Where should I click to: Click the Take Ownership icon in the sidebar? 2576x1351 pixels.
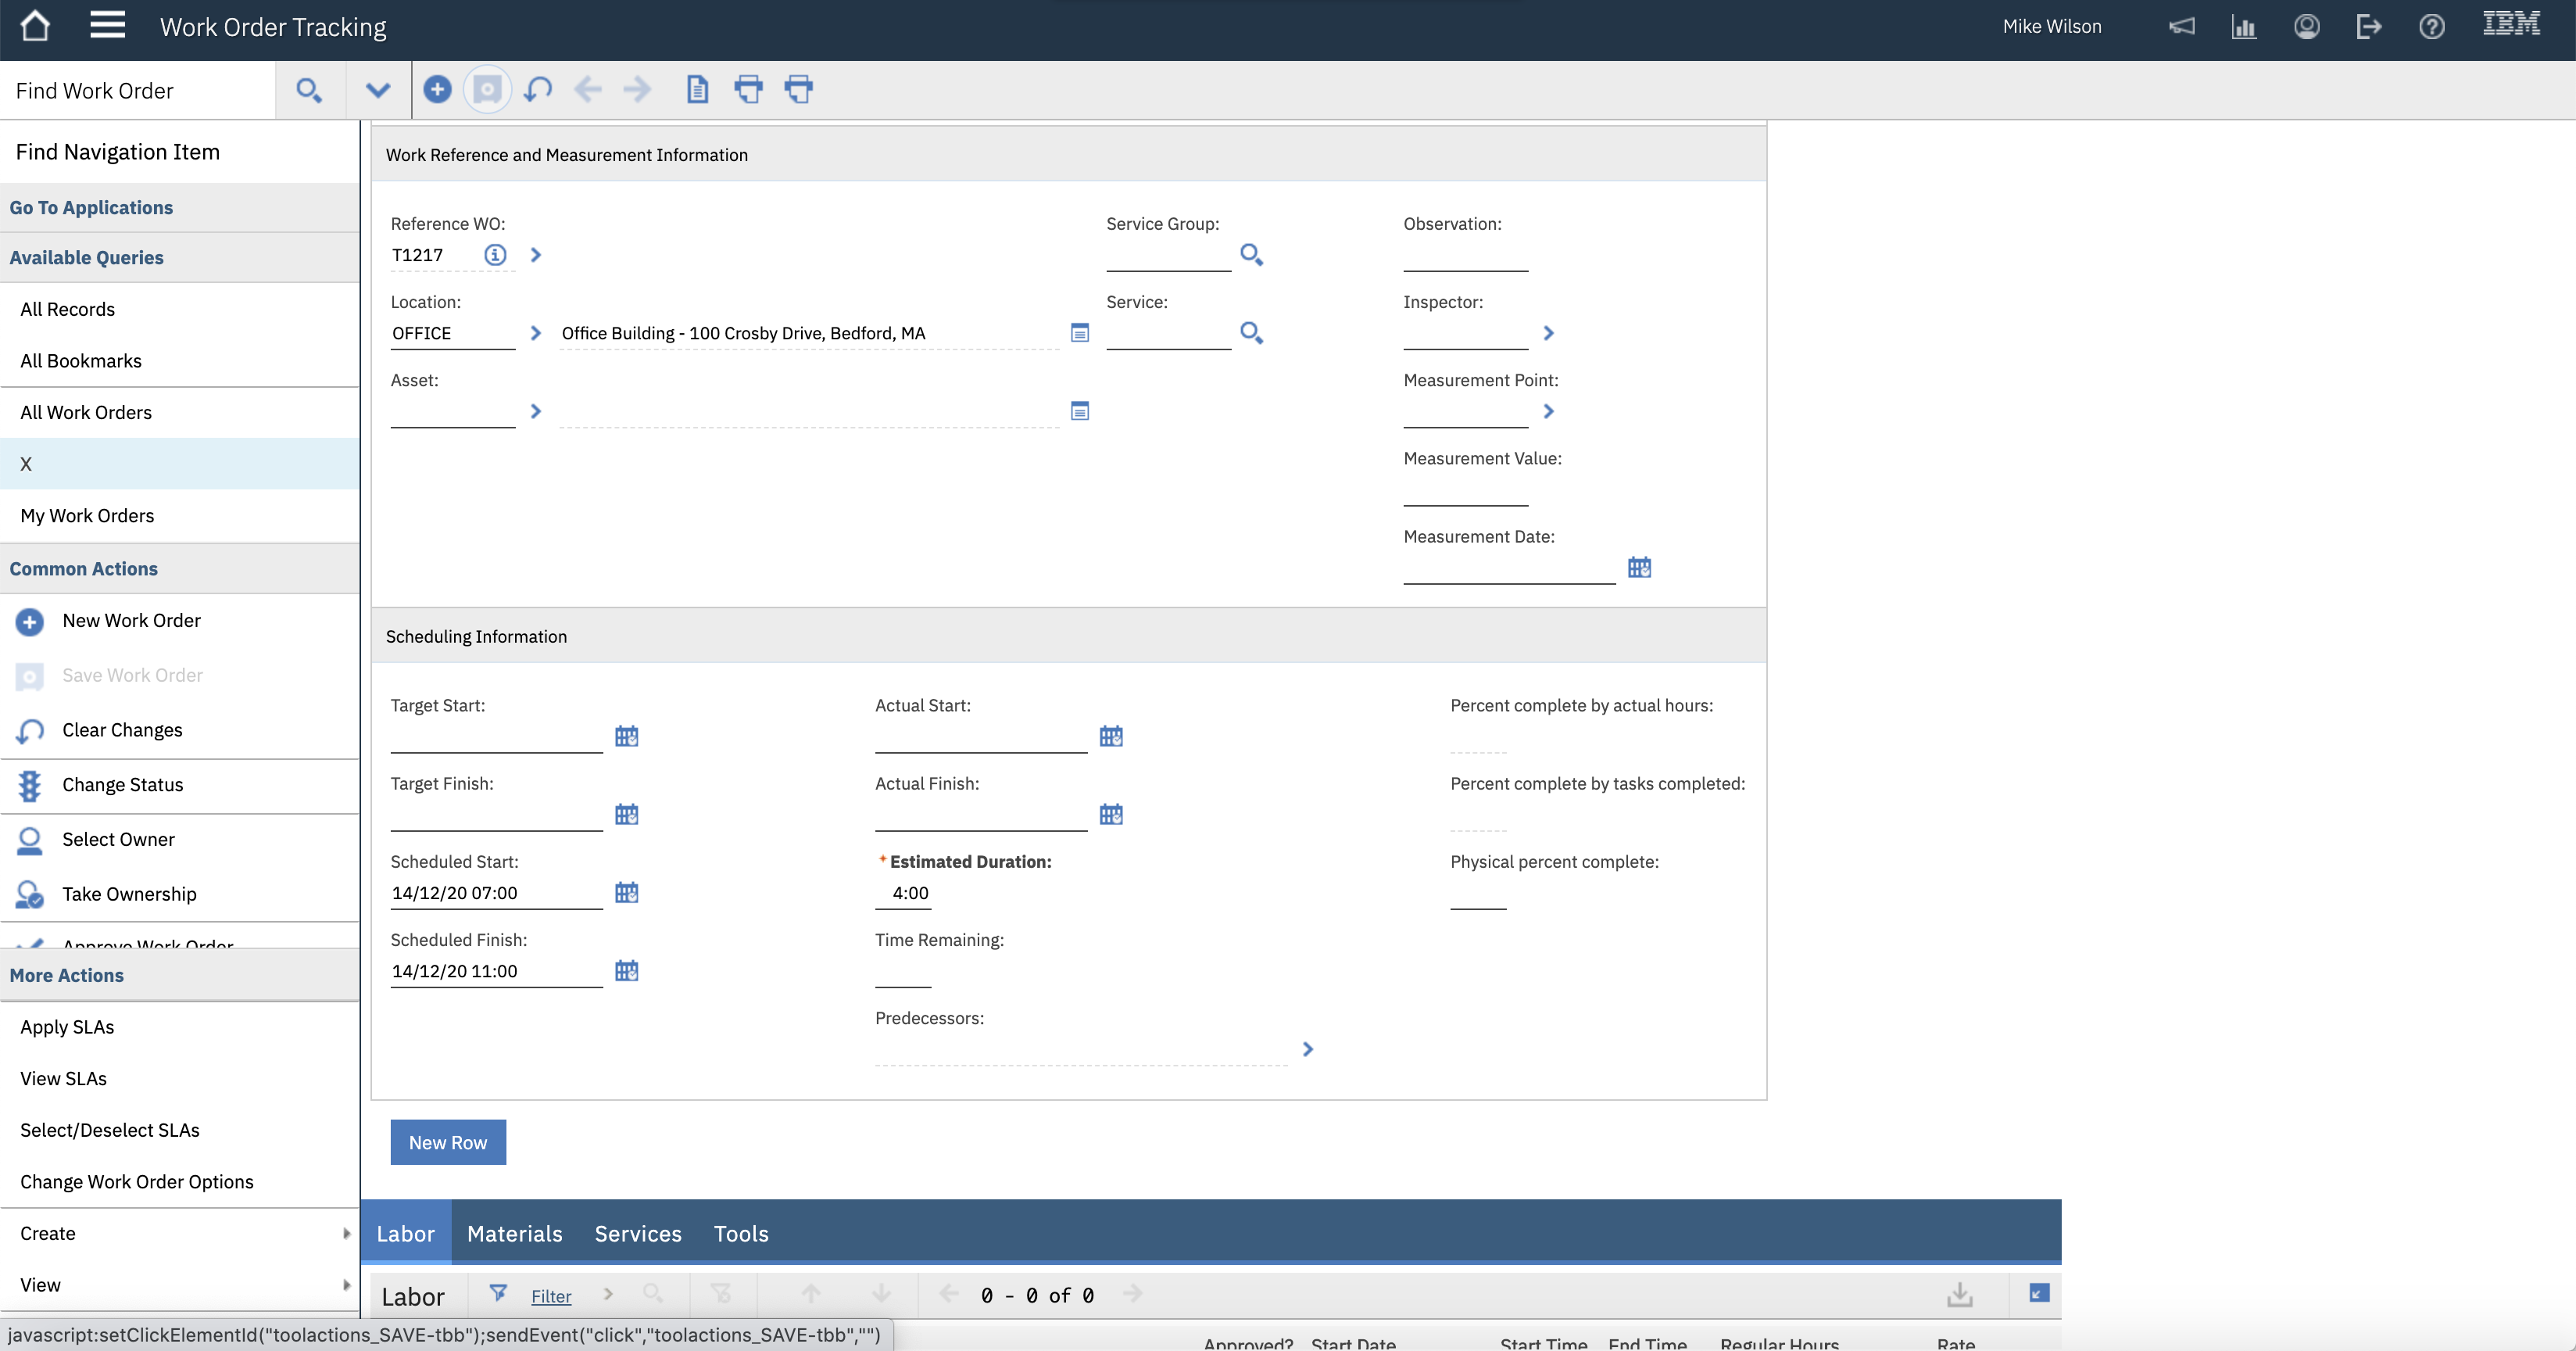tap(29, 894)
